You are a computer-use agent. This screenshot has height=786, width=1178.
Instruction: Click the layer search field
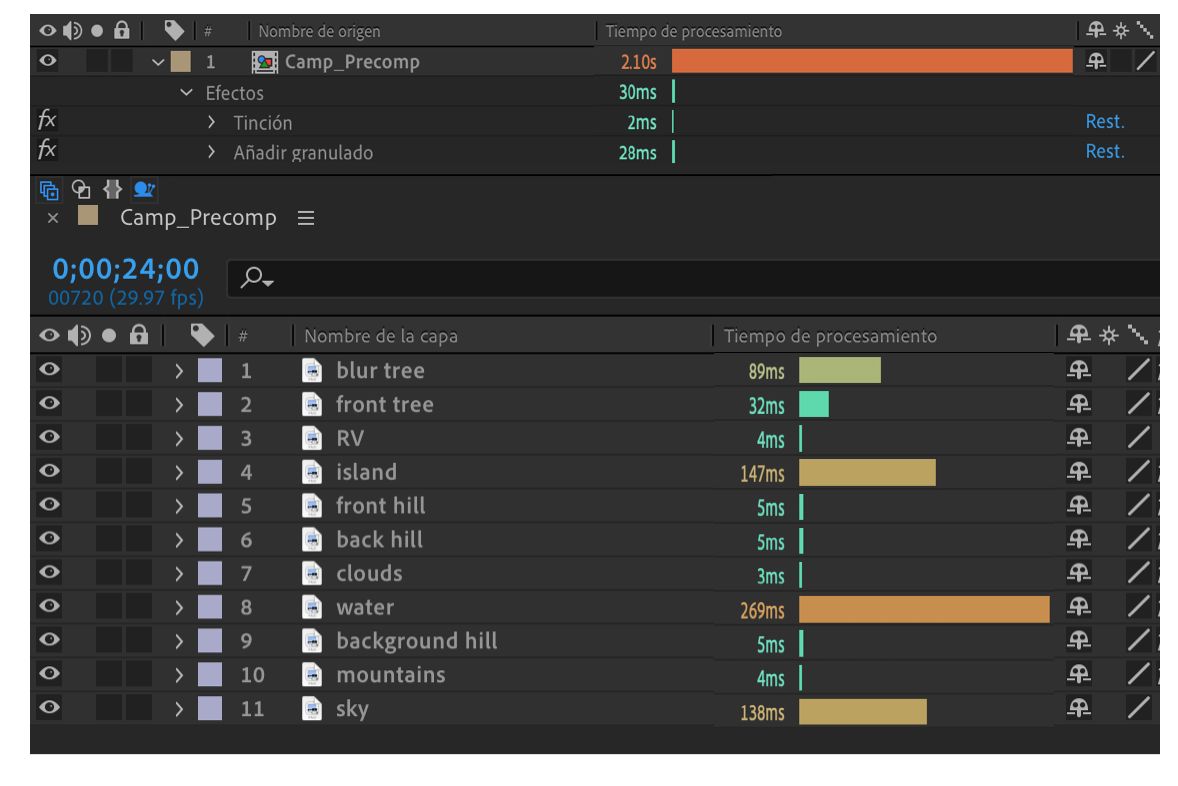690,279
